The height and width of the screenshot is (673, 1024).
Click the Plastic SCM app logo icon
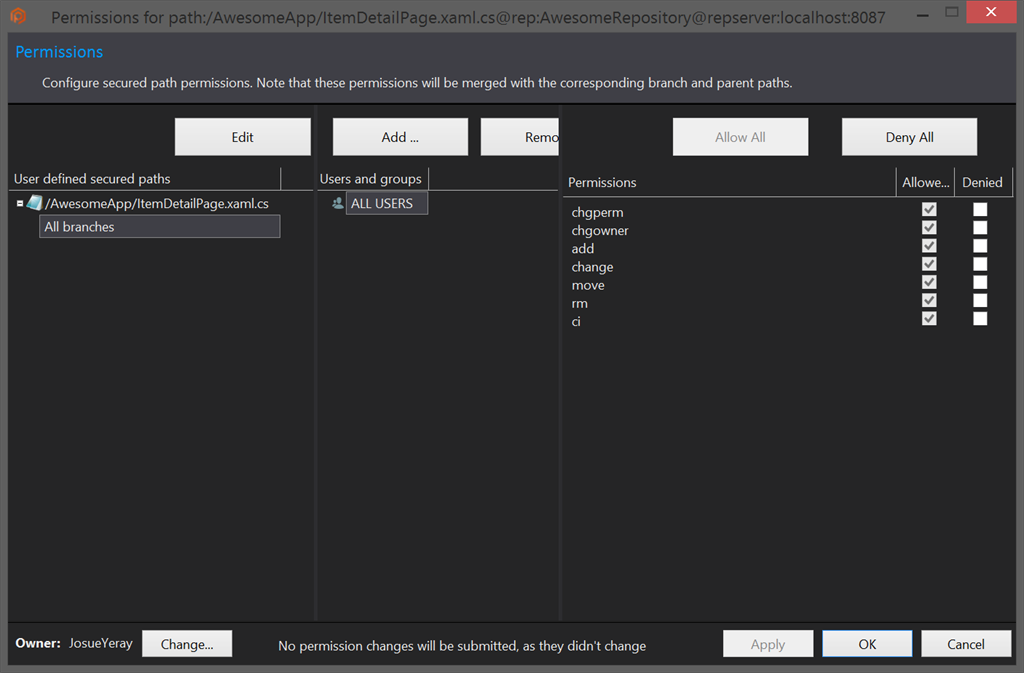(x=18, y=16)
